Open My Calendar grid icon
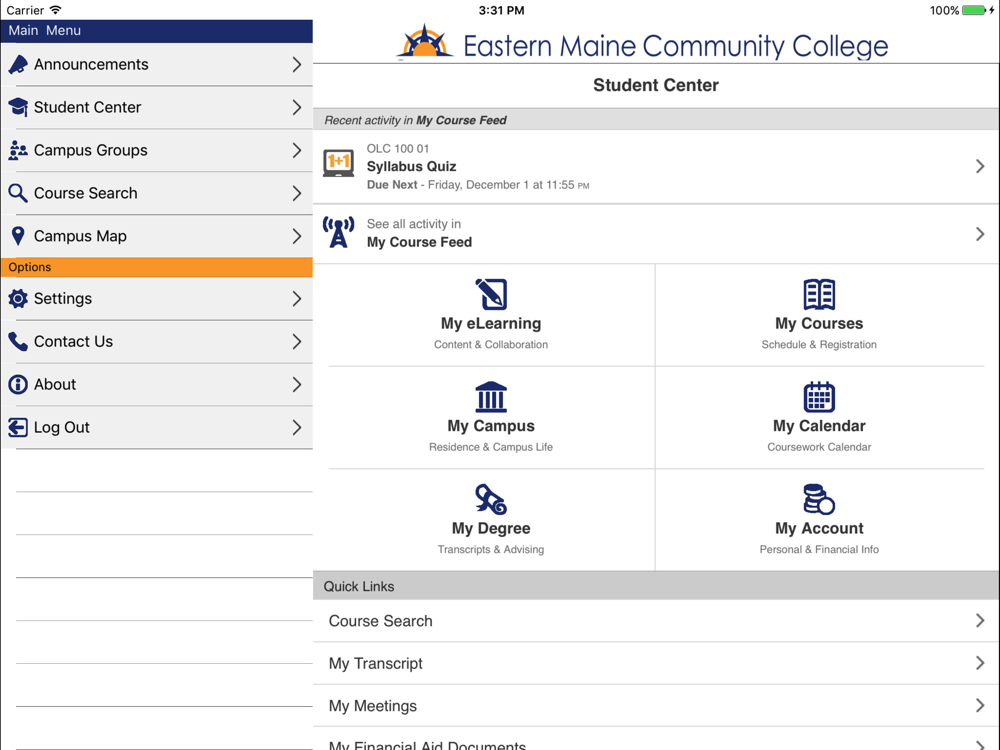This screenshot has height=750, width=1000. point(820,397)
